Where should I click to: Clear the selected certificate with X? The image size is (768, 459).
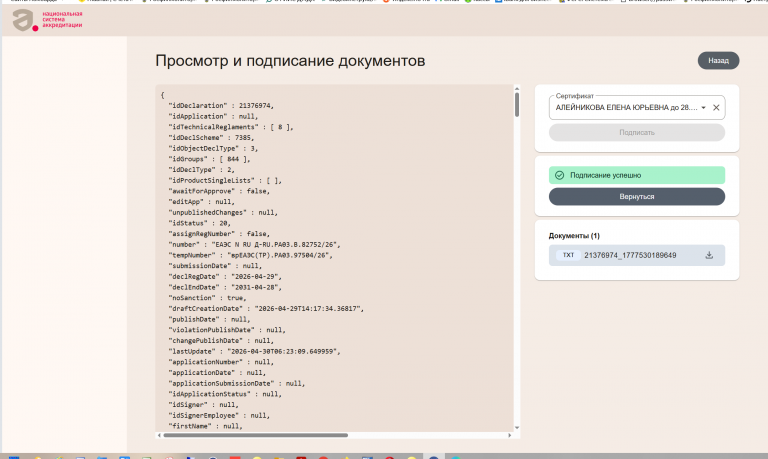716,108
